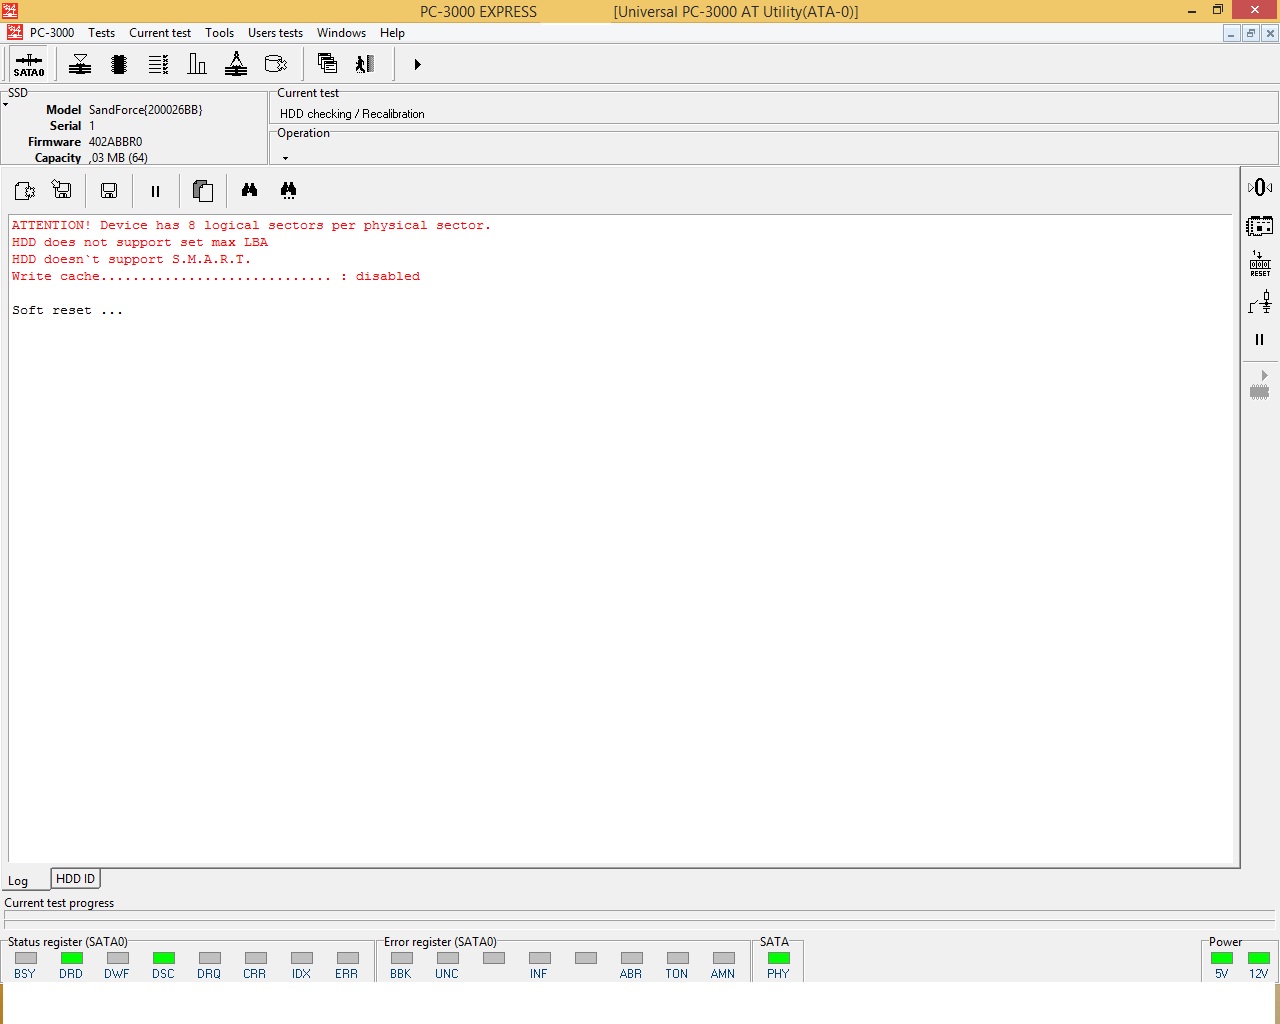Click the first binoculars find icon
The width and height of the screenshot is (1280, 1024).
pyautogui.click(x=249, y=190)
